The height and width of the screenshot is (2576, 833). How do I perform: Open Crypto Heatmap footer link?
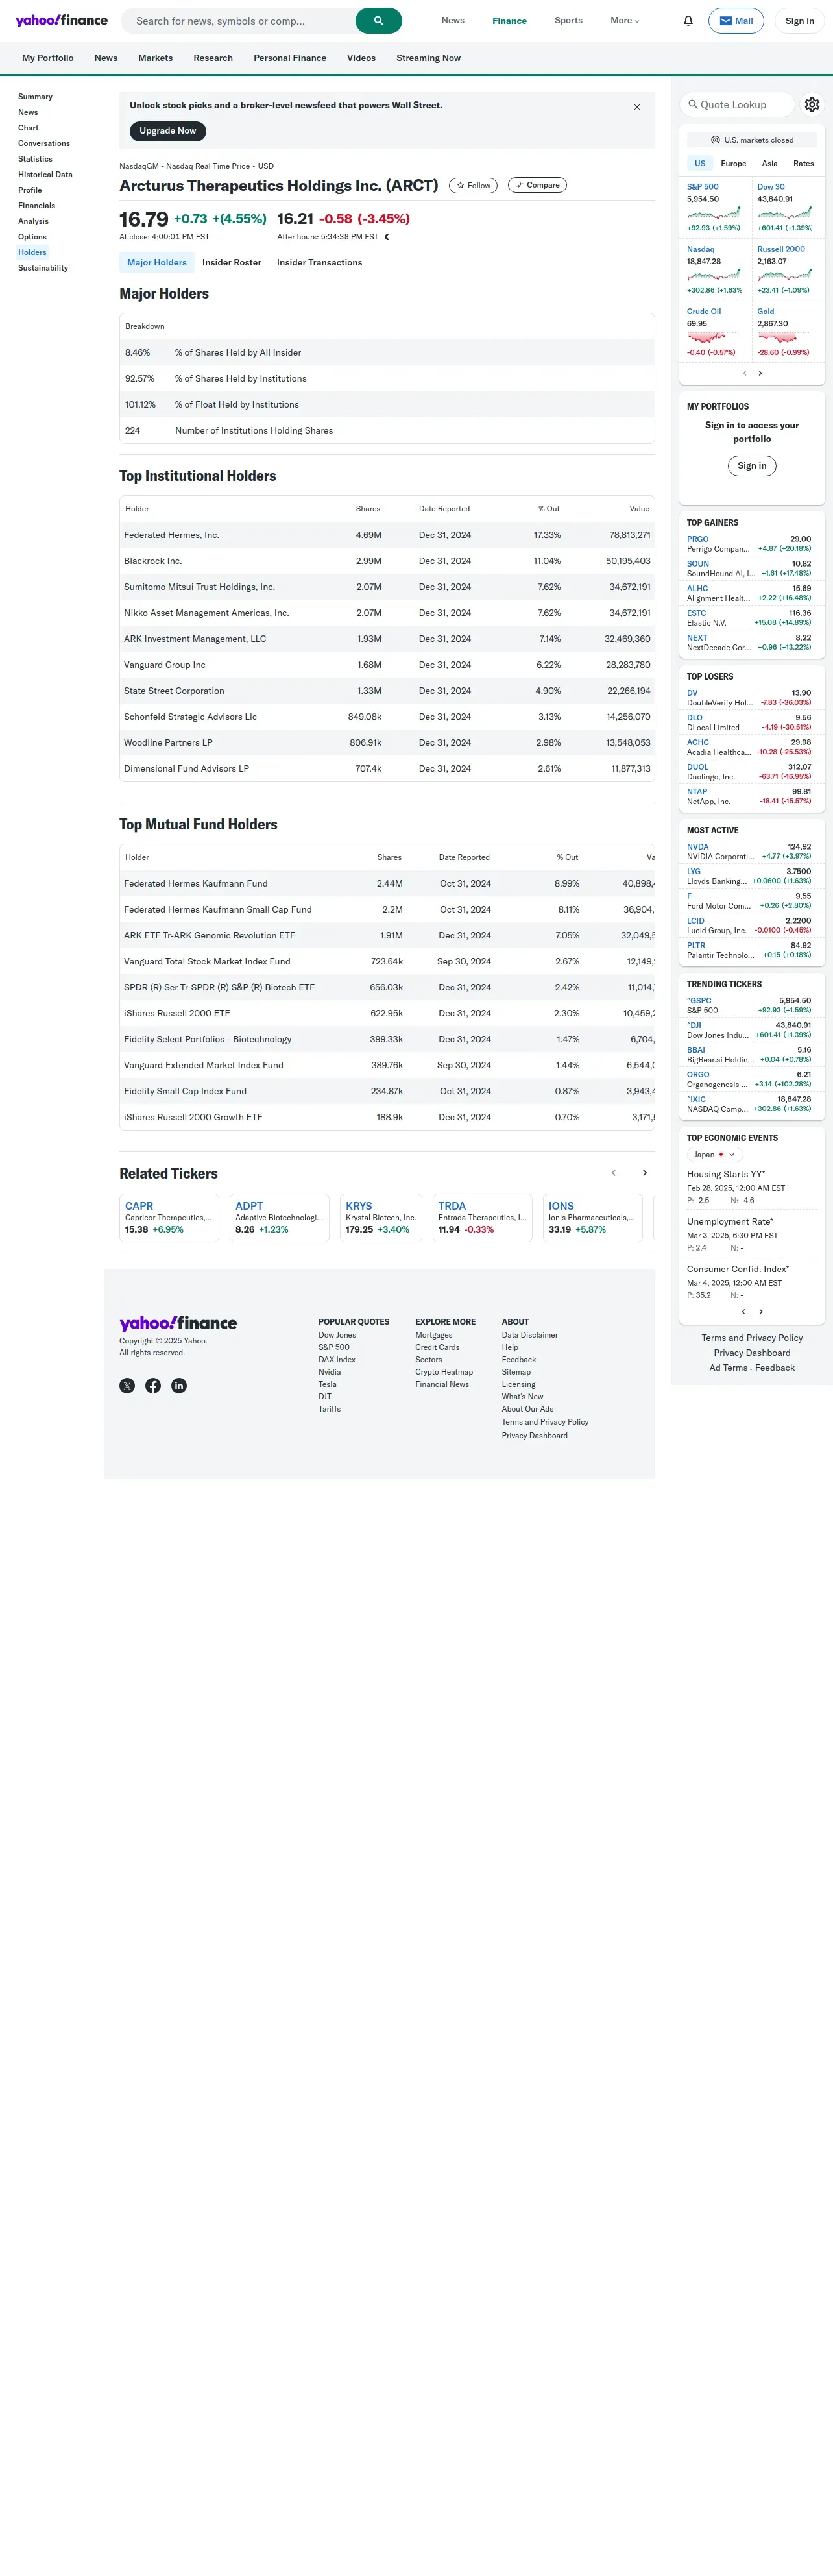[x=444, y=1372]
